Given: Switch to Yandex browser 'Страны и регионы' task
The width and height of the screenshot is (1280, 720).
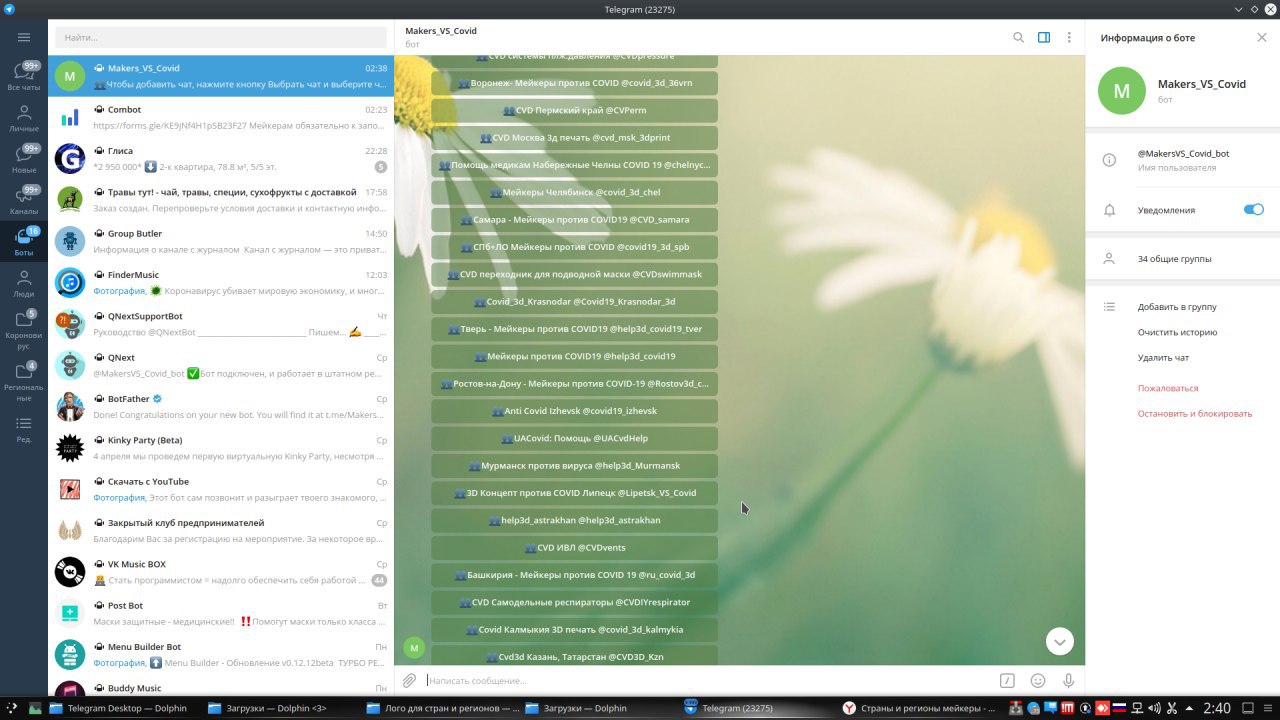Looking at the screenshot, I should (918, 708).
